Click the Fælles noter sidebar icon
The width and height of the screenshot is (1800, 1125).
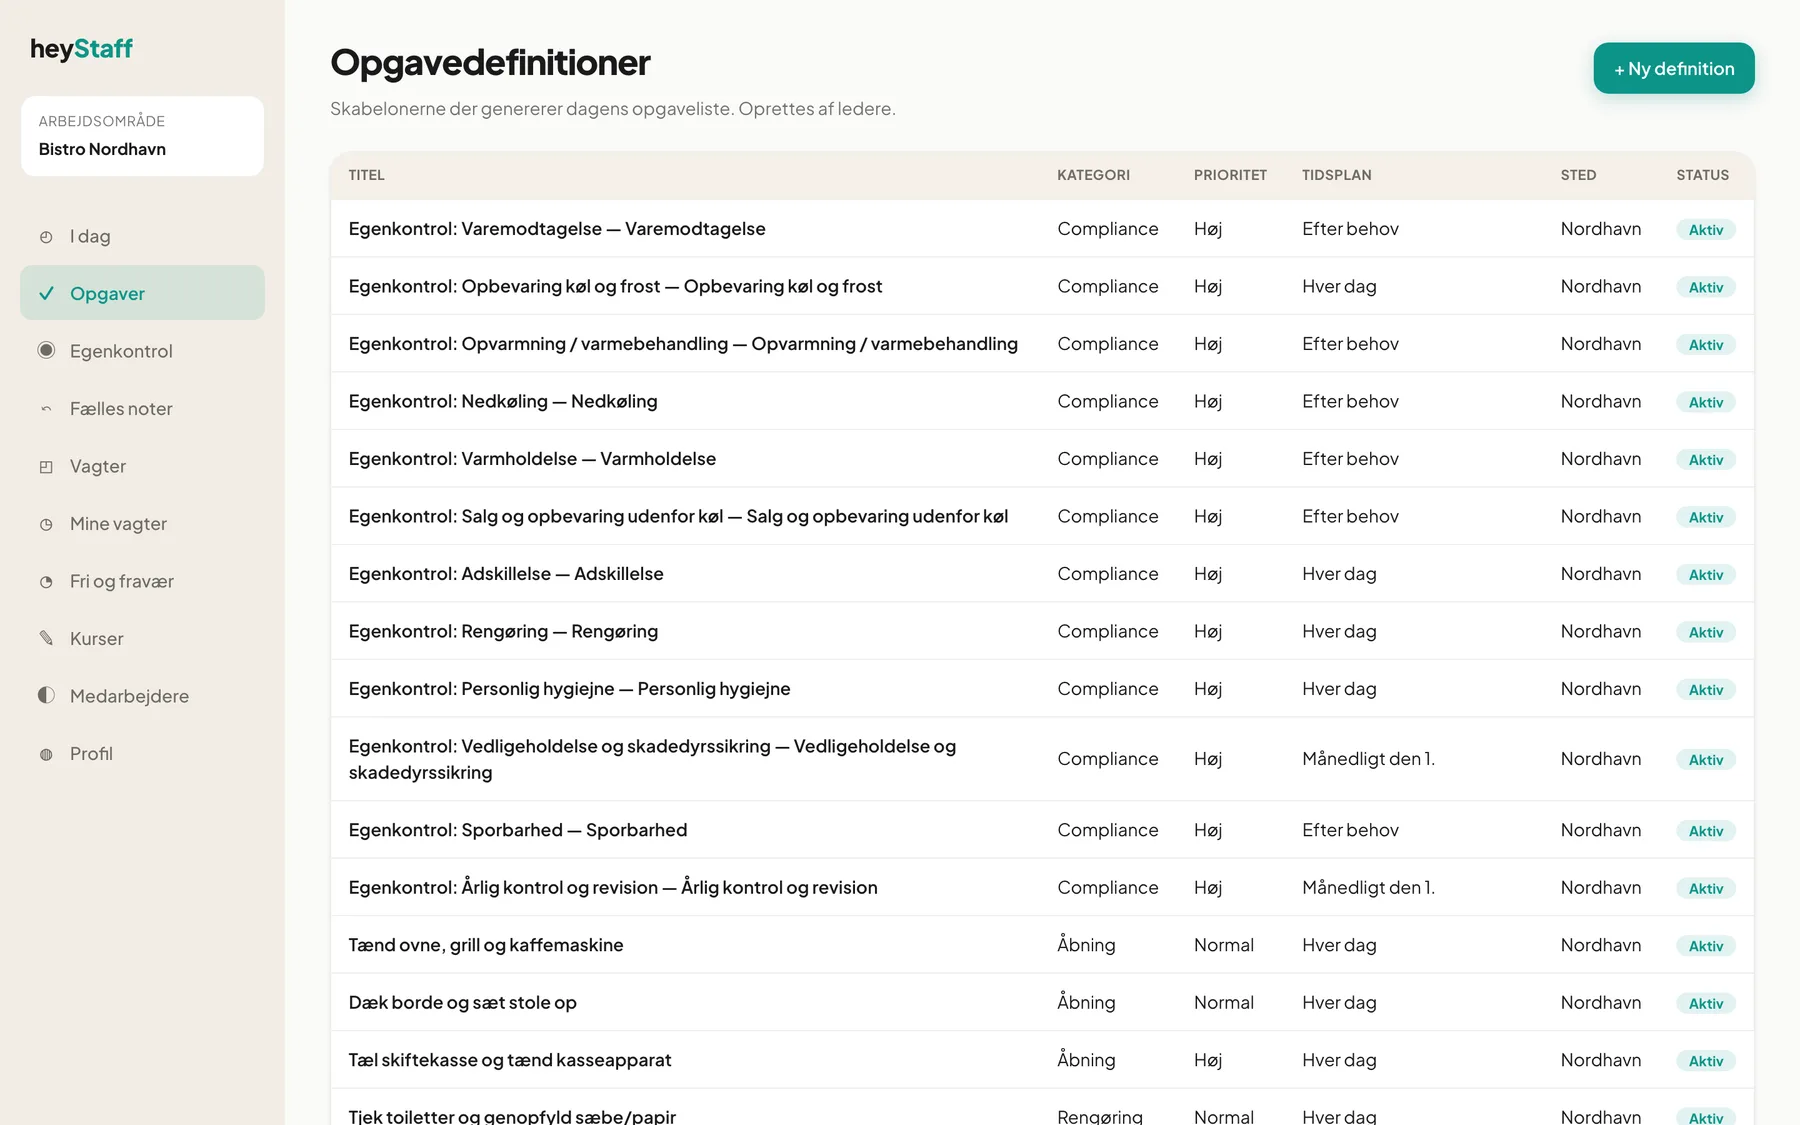pos(46,408)
